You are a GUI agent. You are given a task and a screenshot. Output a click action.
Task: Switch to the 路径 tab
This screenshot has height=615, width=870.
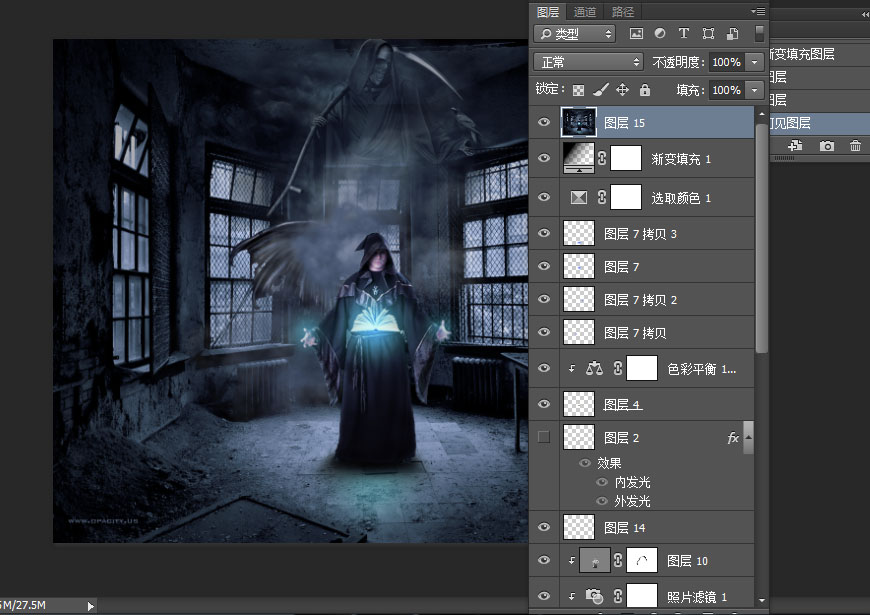tap(623, 12)
